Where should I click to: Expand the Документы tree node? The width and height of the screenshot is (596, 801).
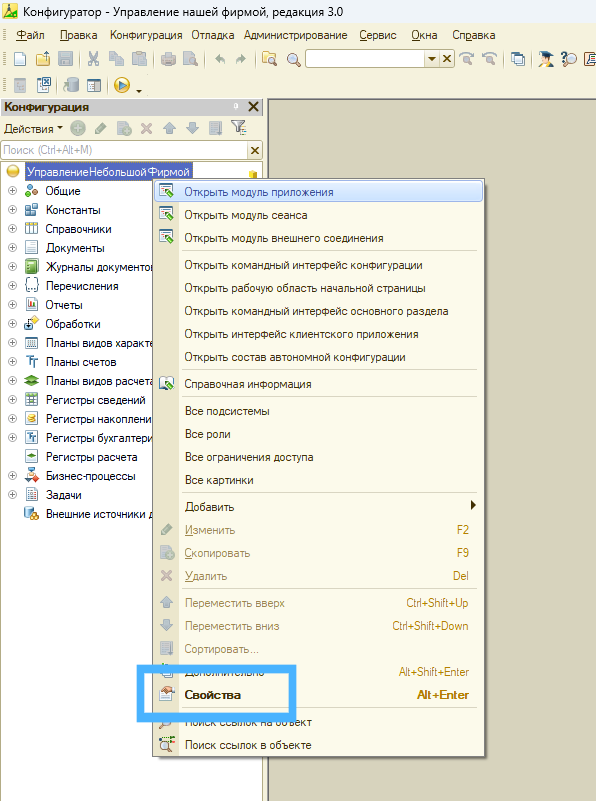pyautogui.click(x=13, y=247)
